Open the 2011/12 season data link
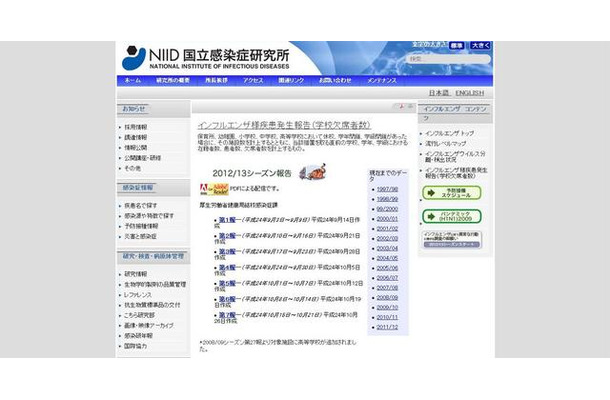 (x=387, y=327)
